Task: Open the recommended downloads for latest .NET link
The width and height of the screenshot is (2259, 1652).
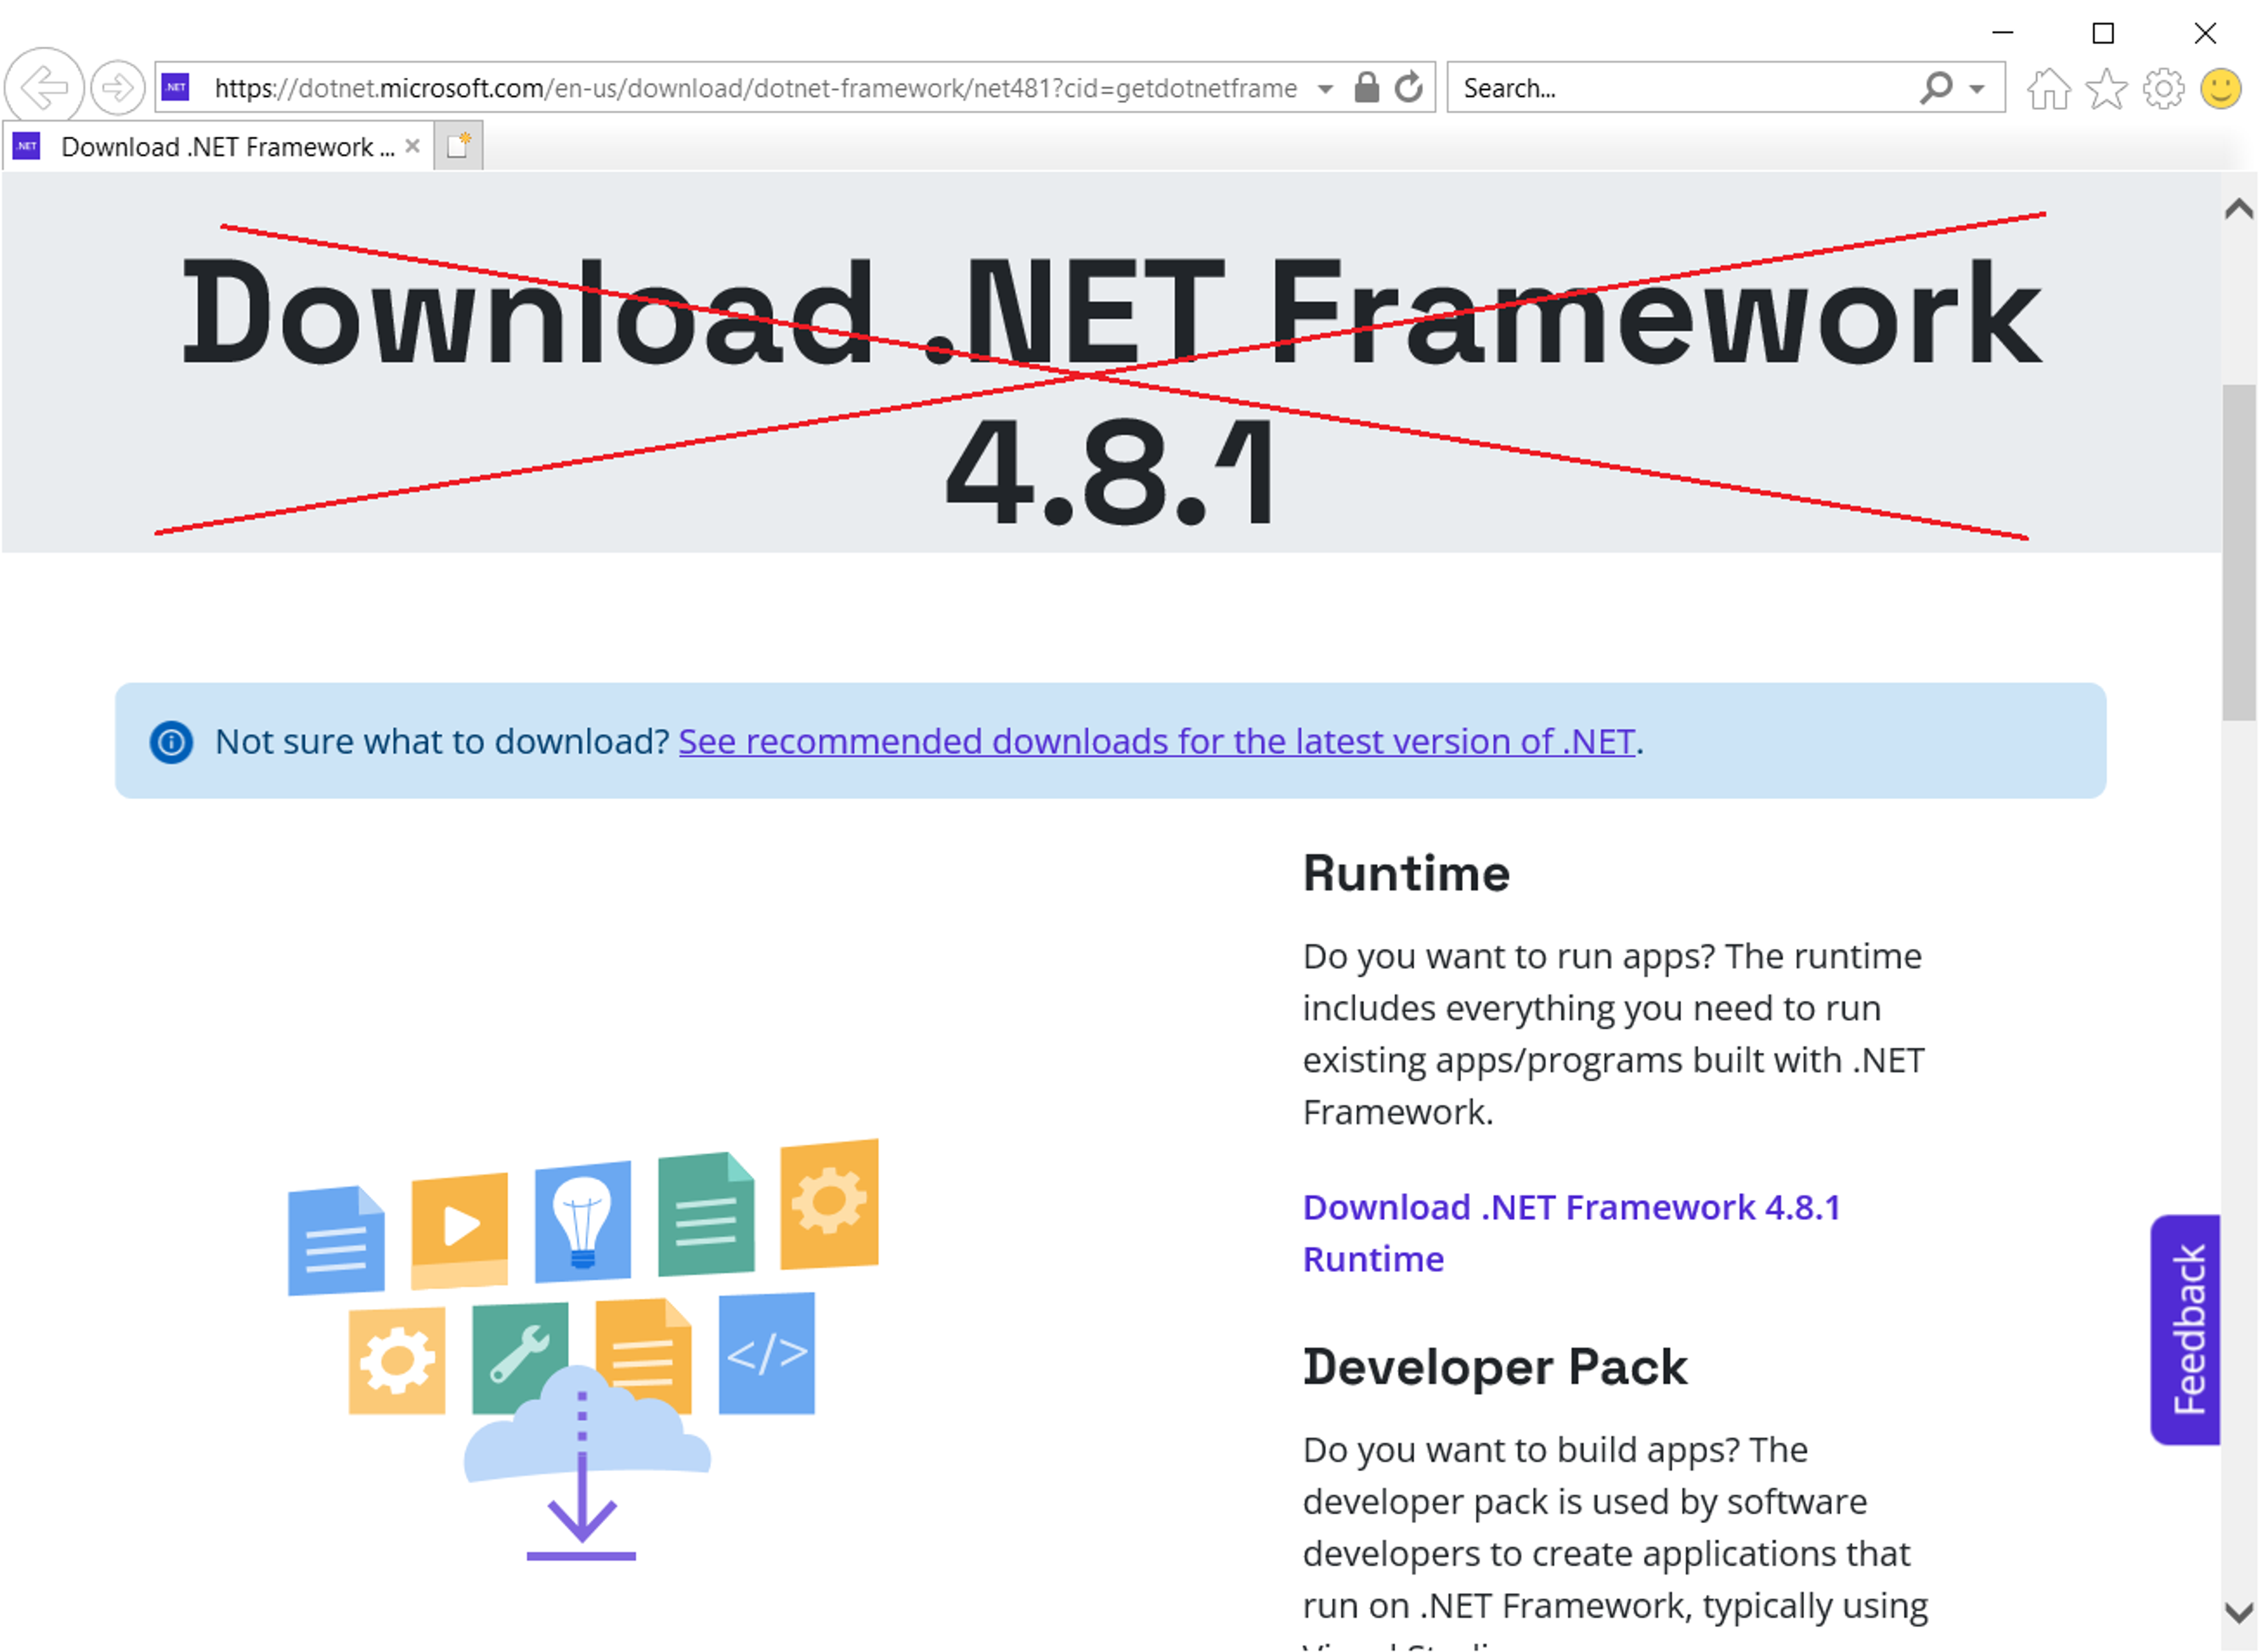Action: [1157, 741]
